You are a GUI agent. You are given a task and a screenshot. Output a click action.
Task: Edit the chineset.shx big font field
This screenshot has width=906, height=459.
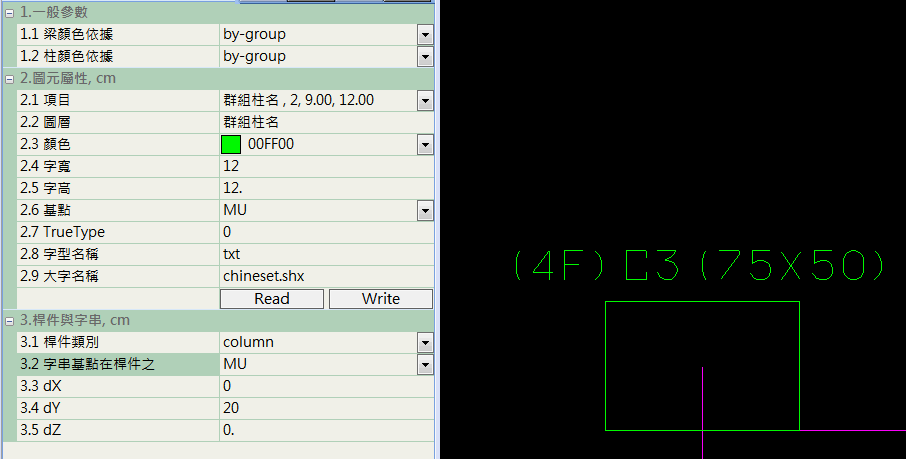(x=326, y=276)
